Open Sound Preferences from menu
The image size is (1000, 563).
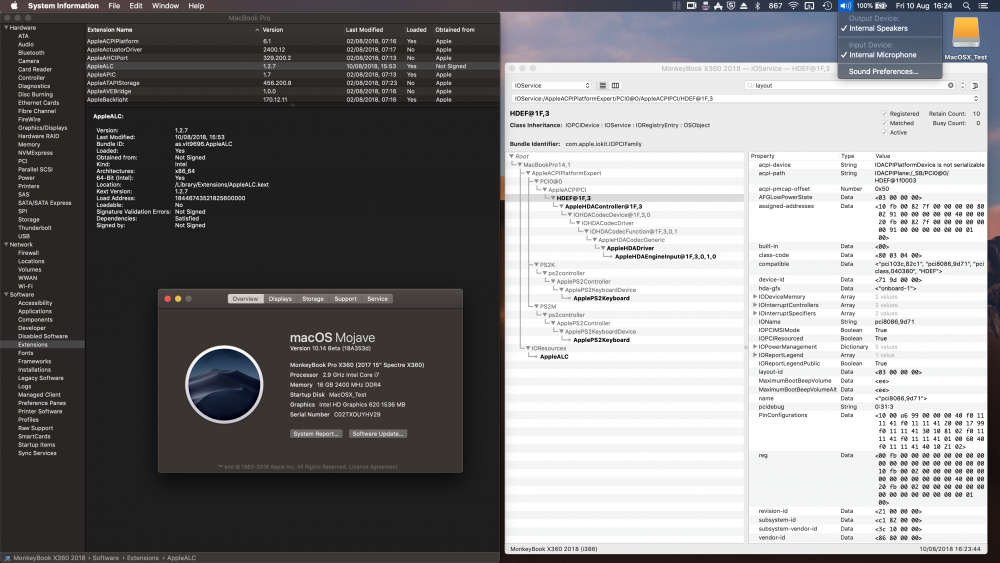(890, 71)
